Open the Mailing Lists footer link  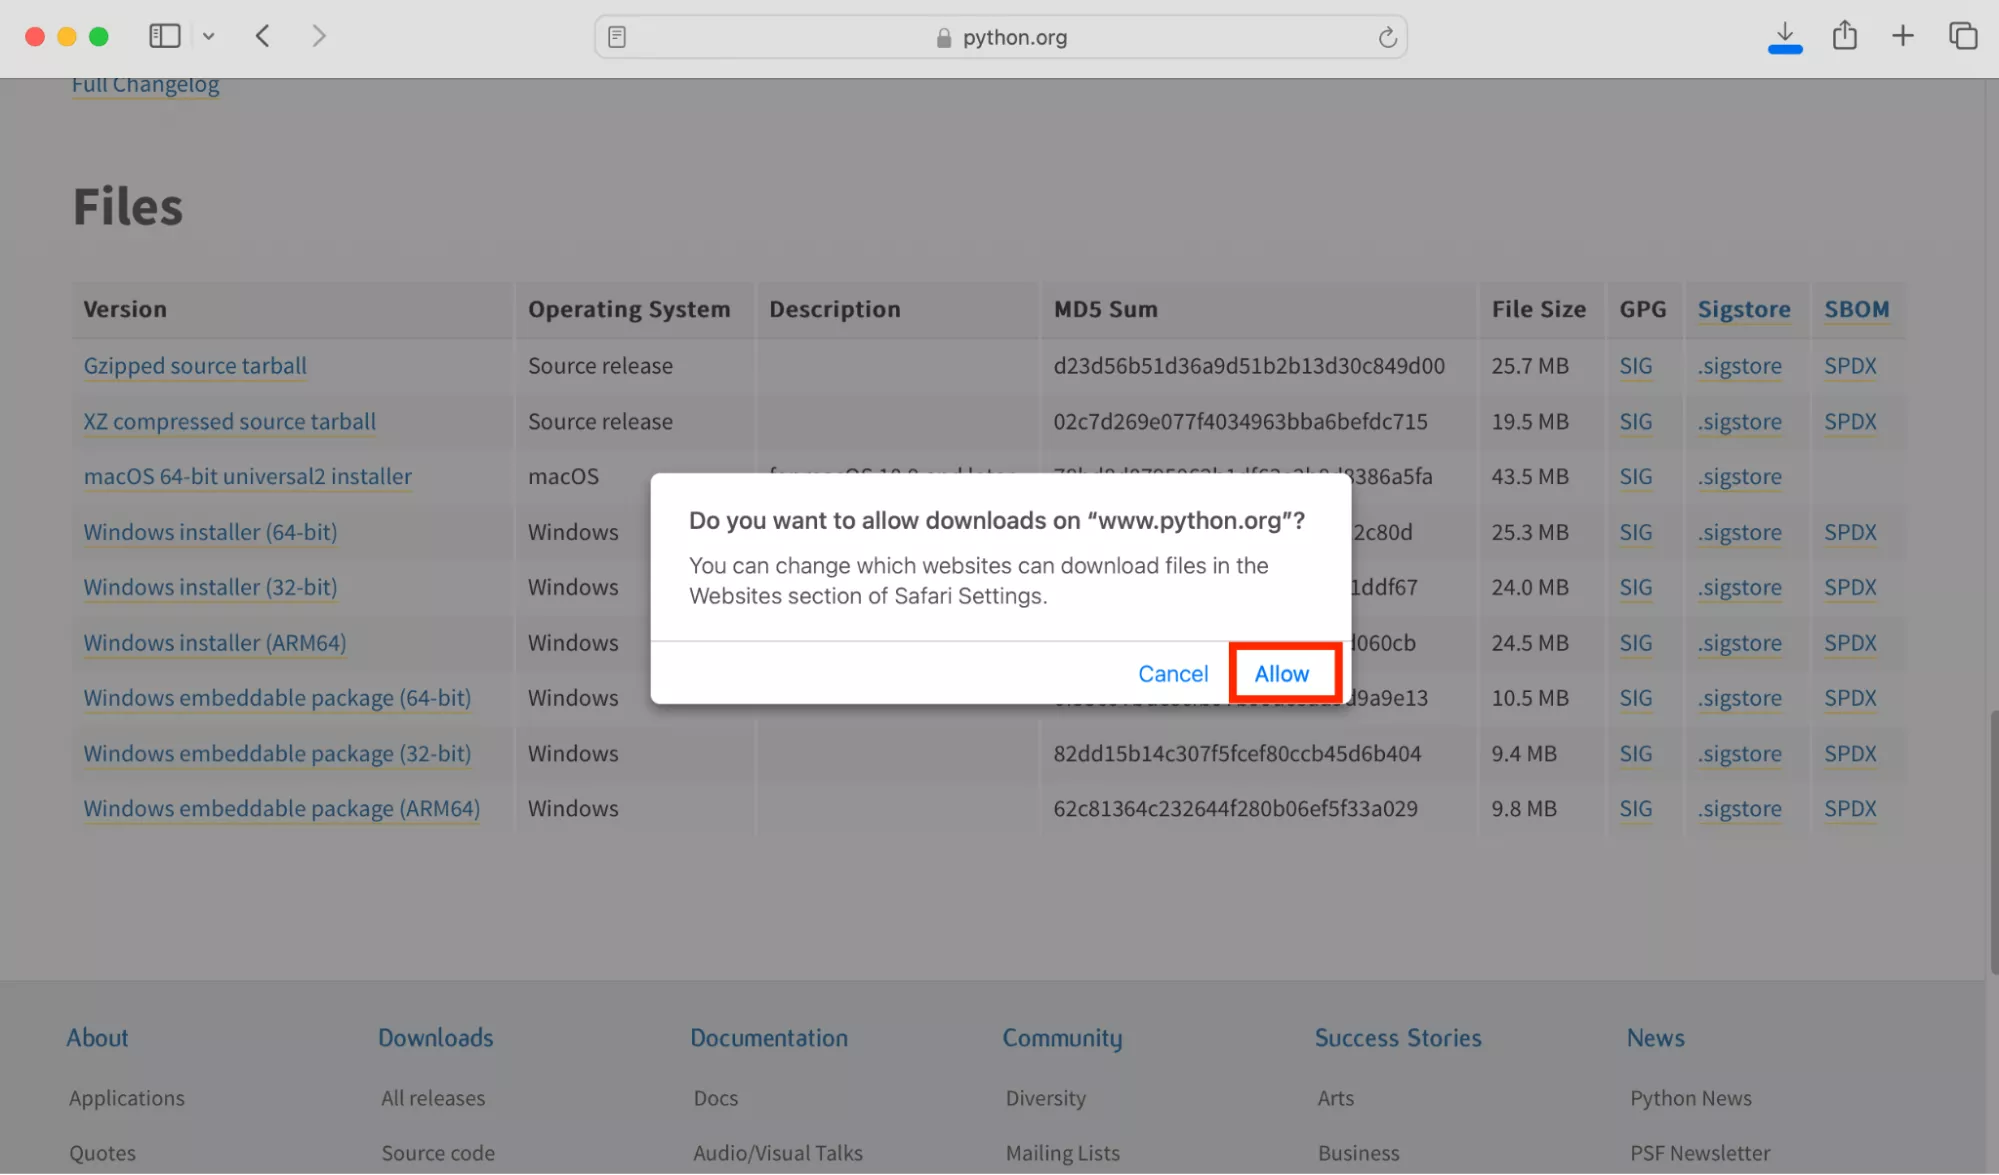click(x=1062, y=1153)
